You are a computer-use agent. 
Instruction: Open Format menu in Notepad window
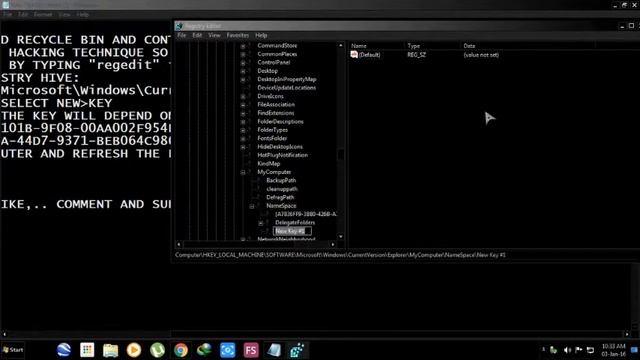click(43, 14)
